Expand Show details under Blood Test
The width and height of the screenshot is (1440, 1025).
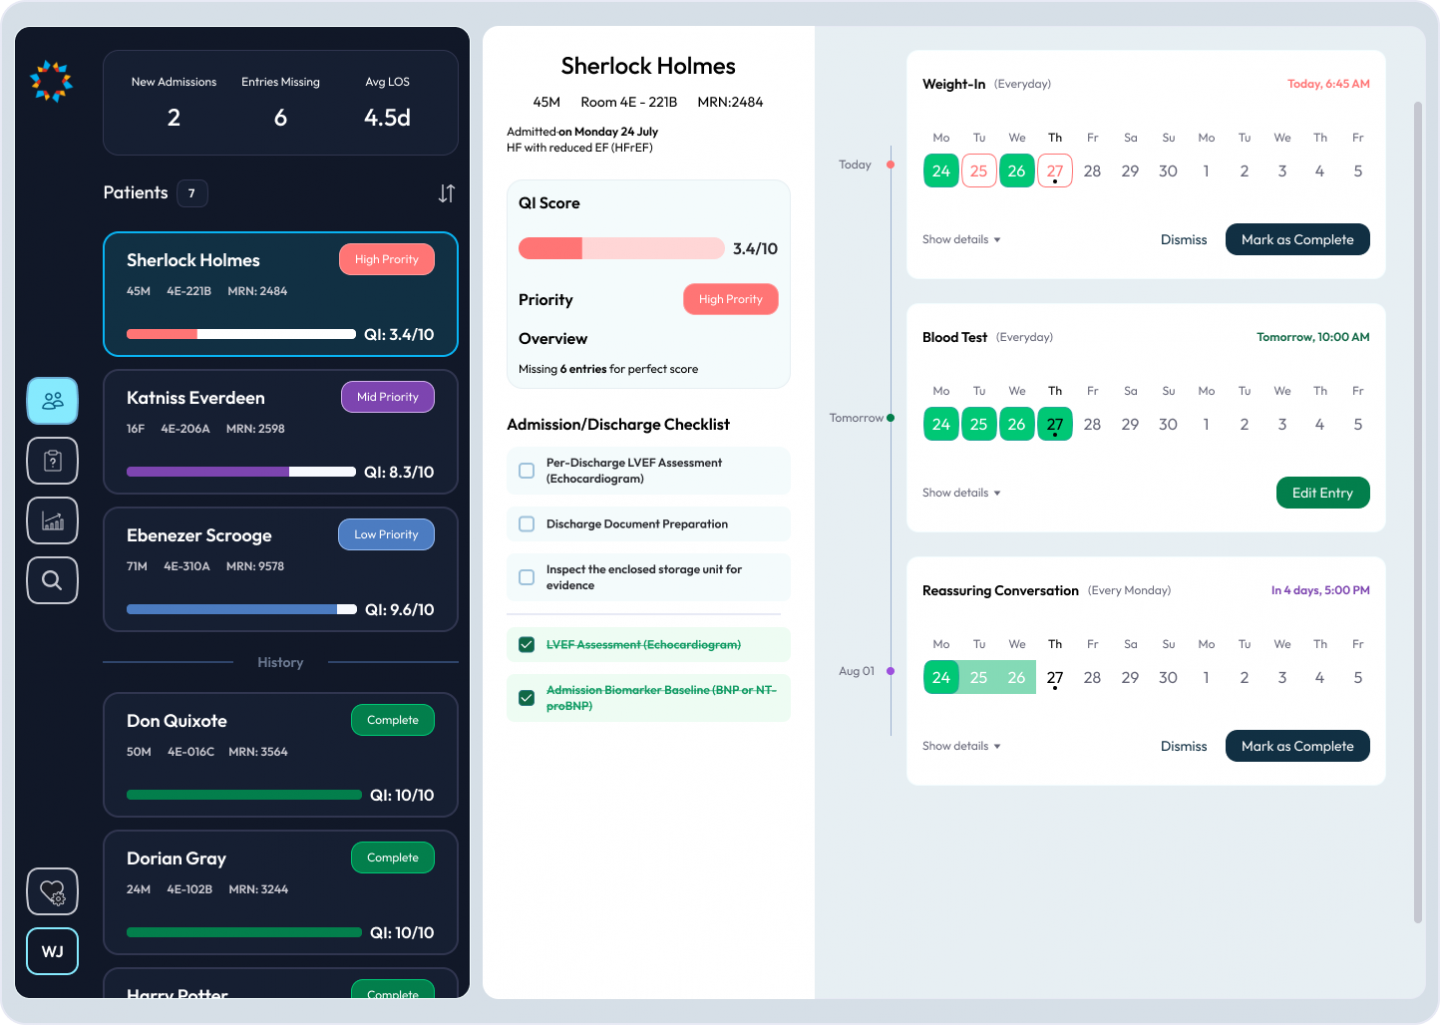coord(961,493)
